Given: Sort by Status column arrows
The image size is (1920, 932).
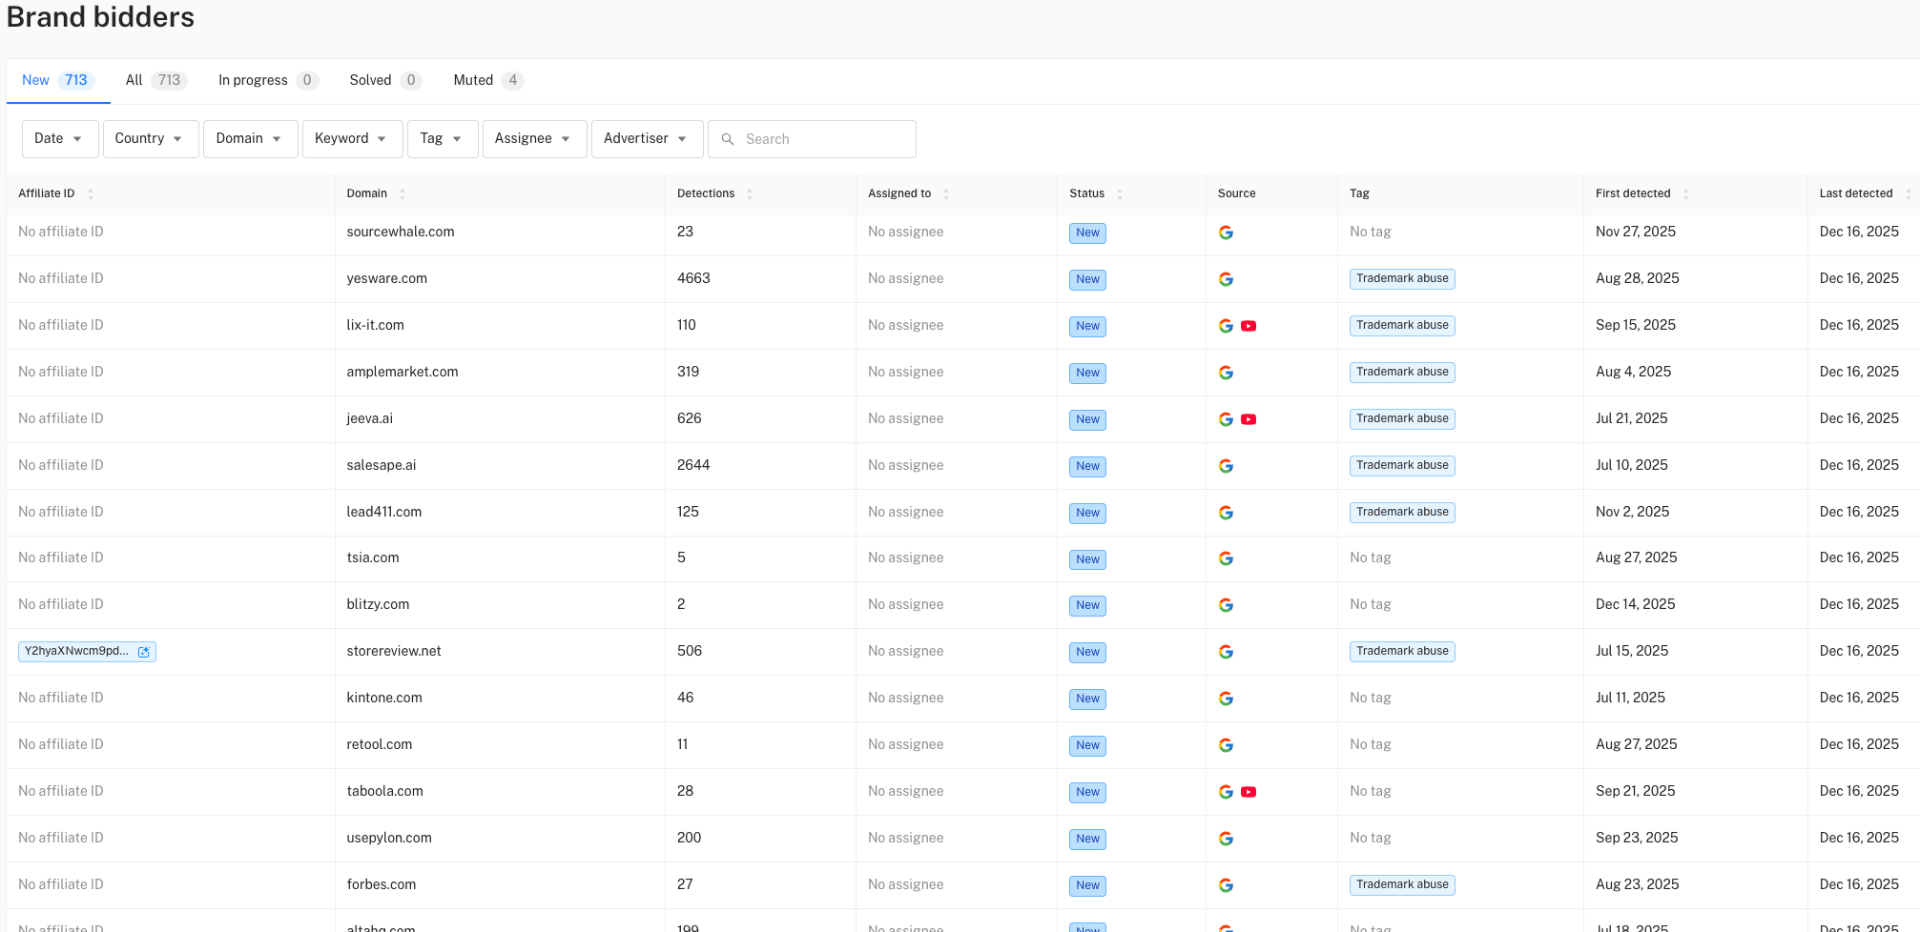Looking at the screenshot, I should click(x=1119, y=194).
